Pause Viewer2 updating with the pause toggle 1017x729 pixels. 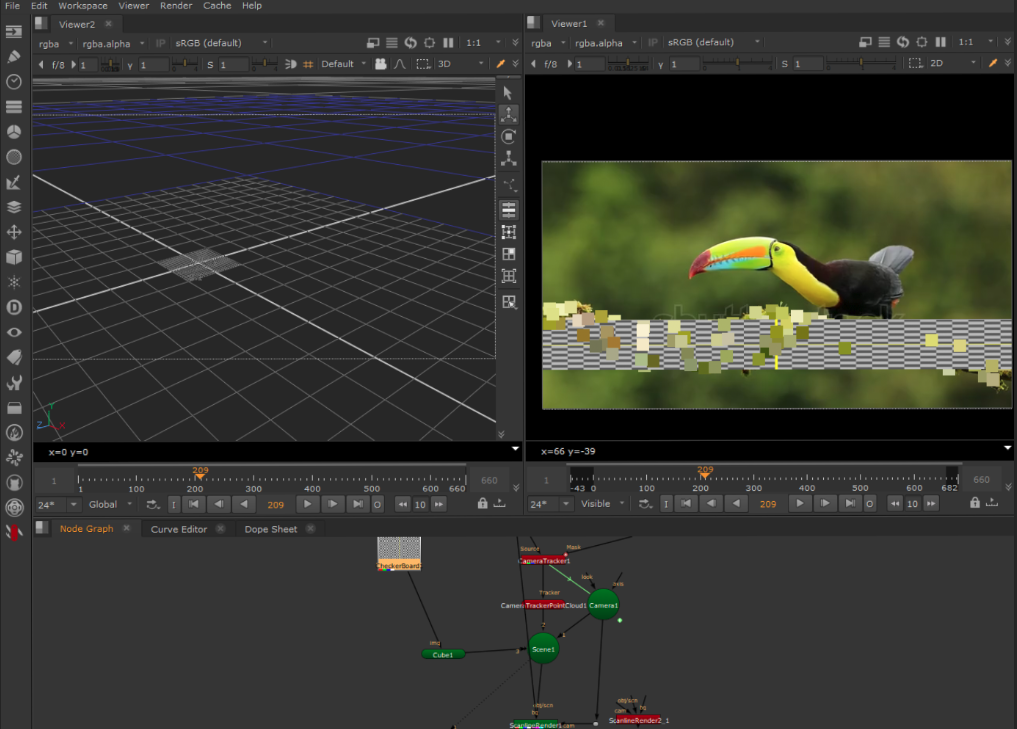tap(448, 43)
